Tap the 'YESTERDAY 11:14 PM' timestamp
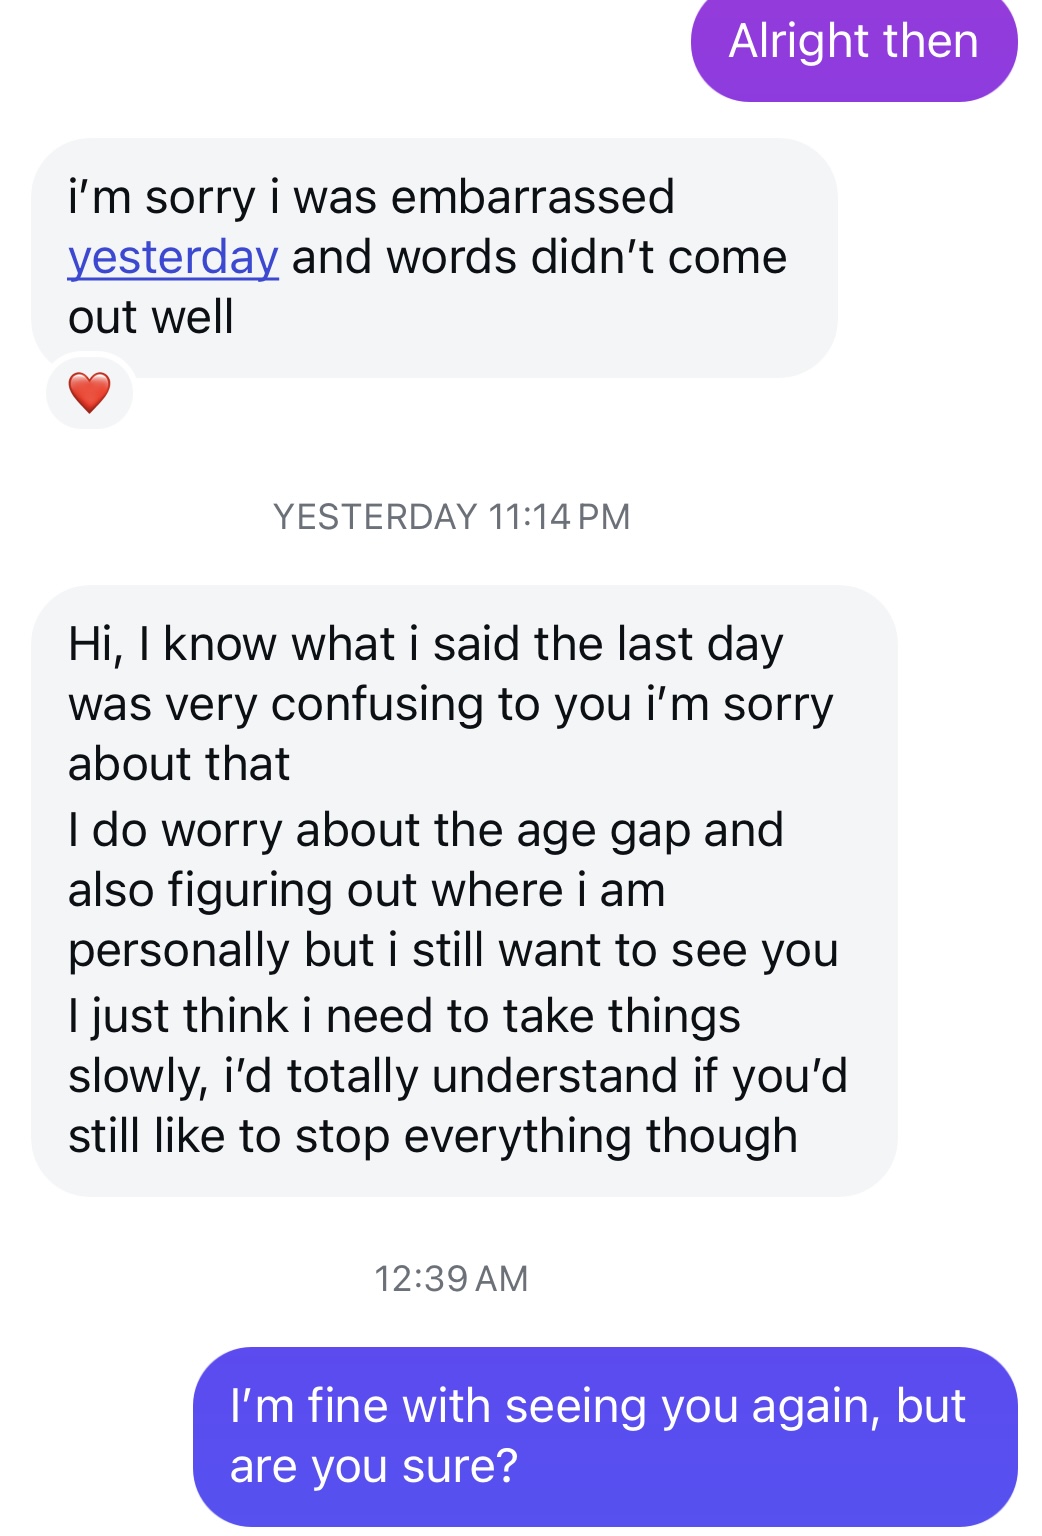Screen dimensions: 1042x1536 coord(451,517)
